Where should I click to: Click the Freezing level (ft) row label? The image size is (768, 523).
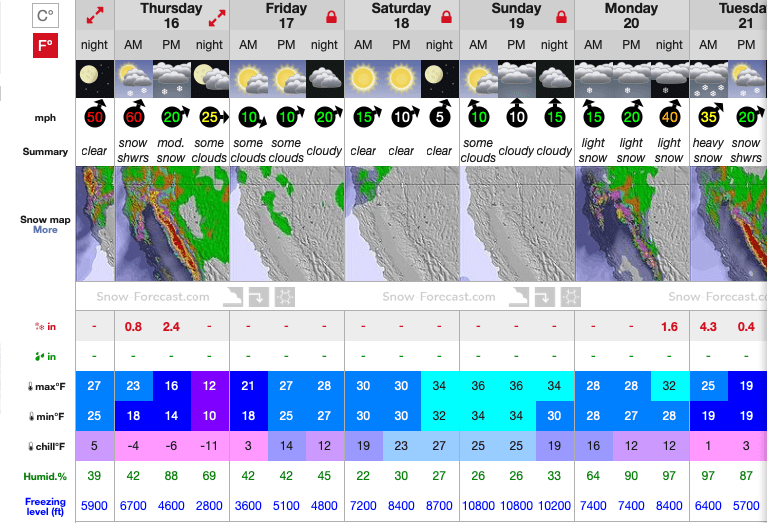(x=45, y=507)
